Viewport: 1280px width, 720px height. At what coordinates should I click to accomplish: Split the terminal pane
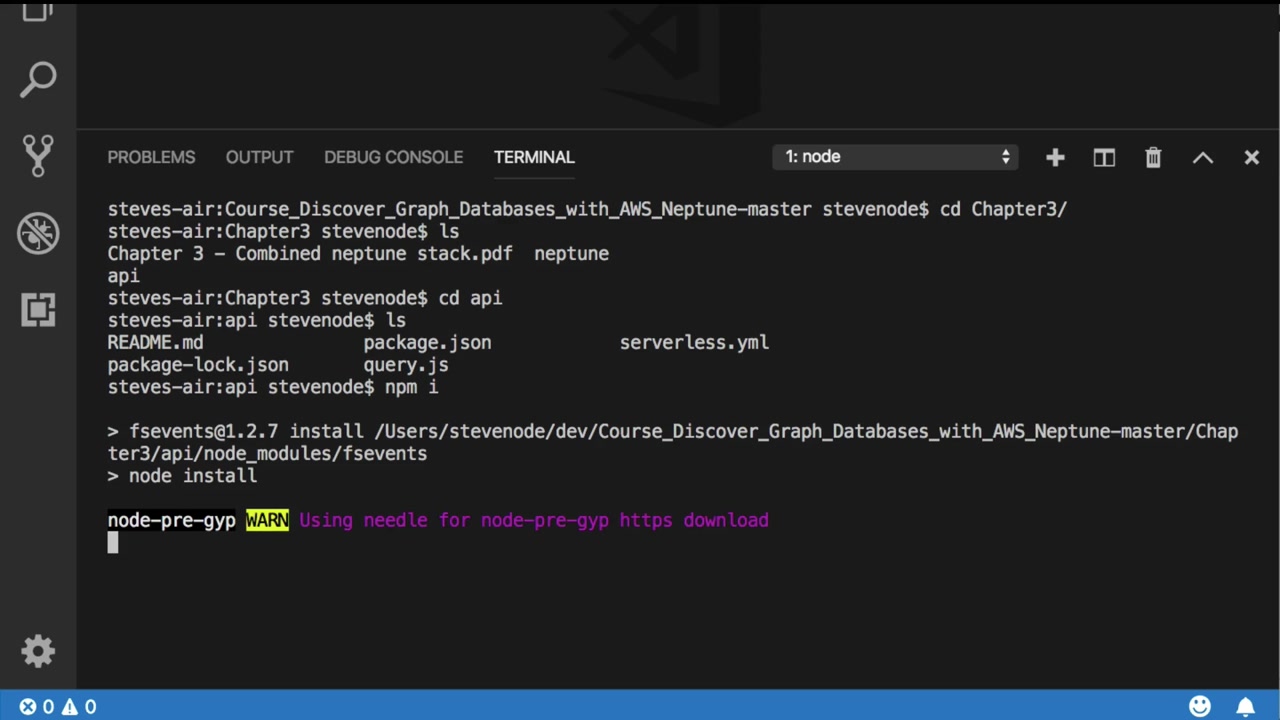click(x=1104, y=157)
